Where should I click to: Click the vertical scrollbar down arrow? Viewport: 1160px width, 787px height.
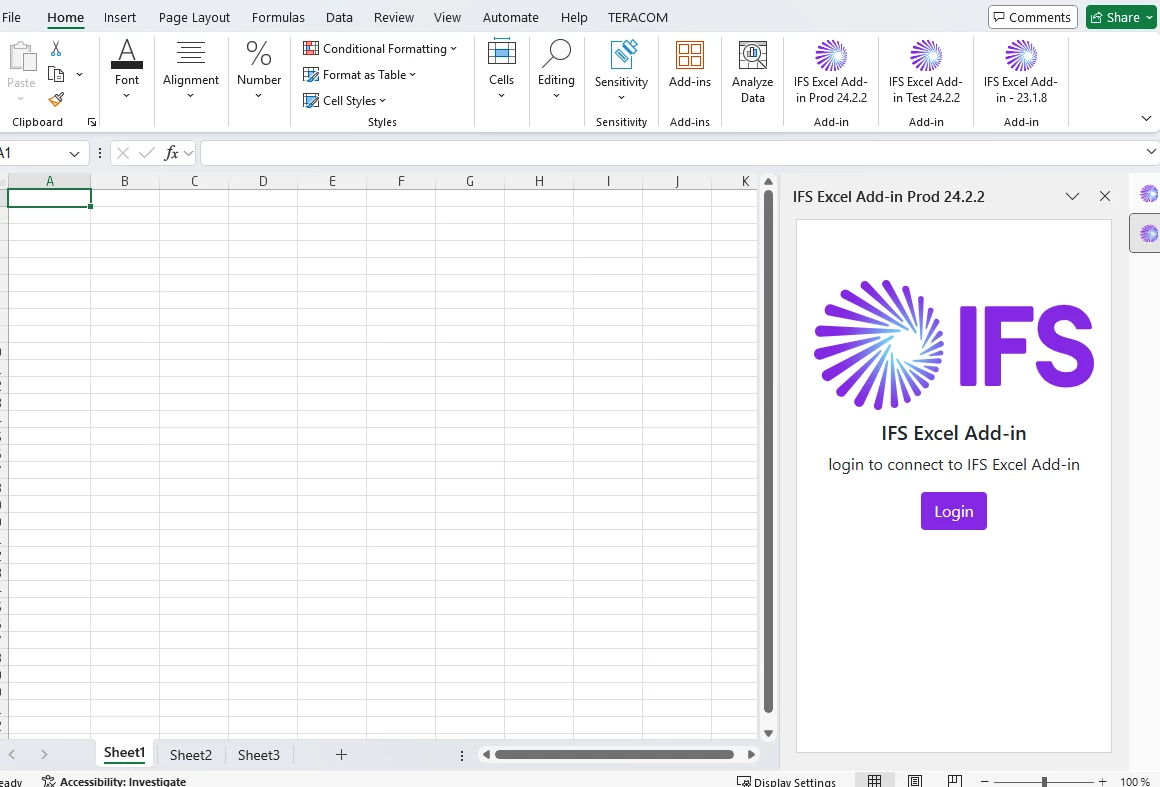(768, 733)
